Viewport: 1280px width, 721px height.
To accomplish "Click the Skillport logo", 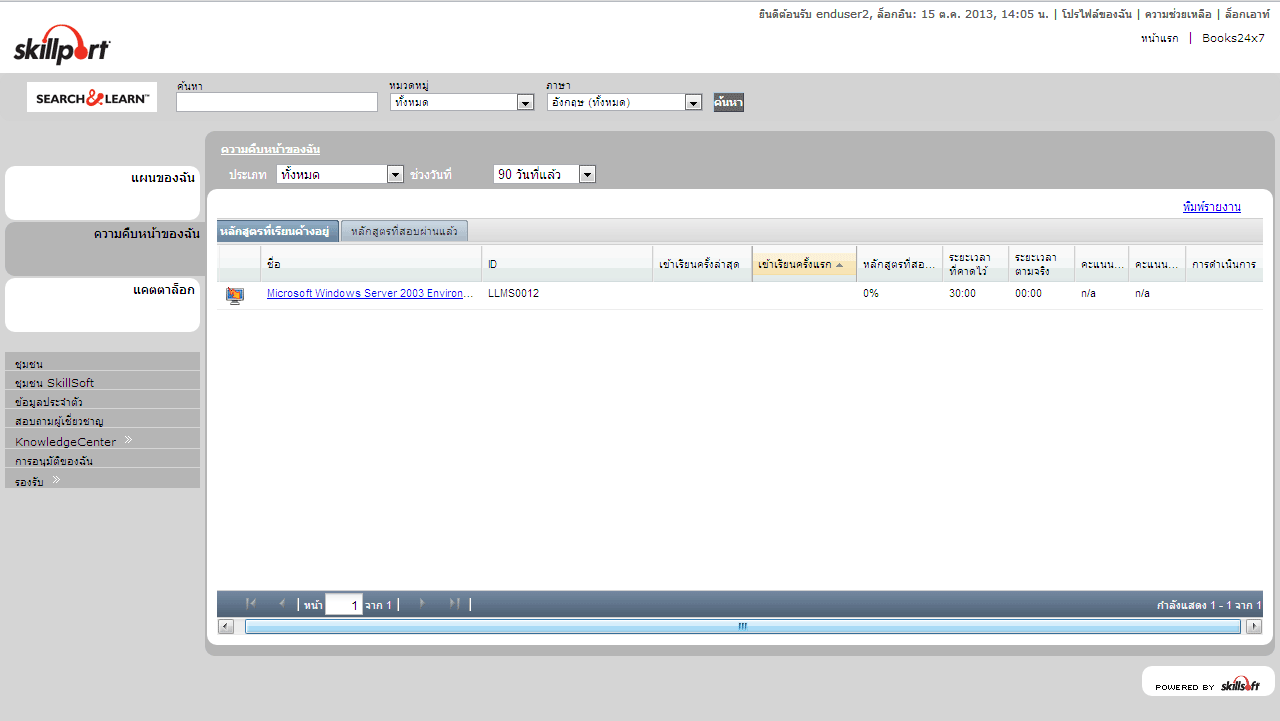I will coord(62,46).
